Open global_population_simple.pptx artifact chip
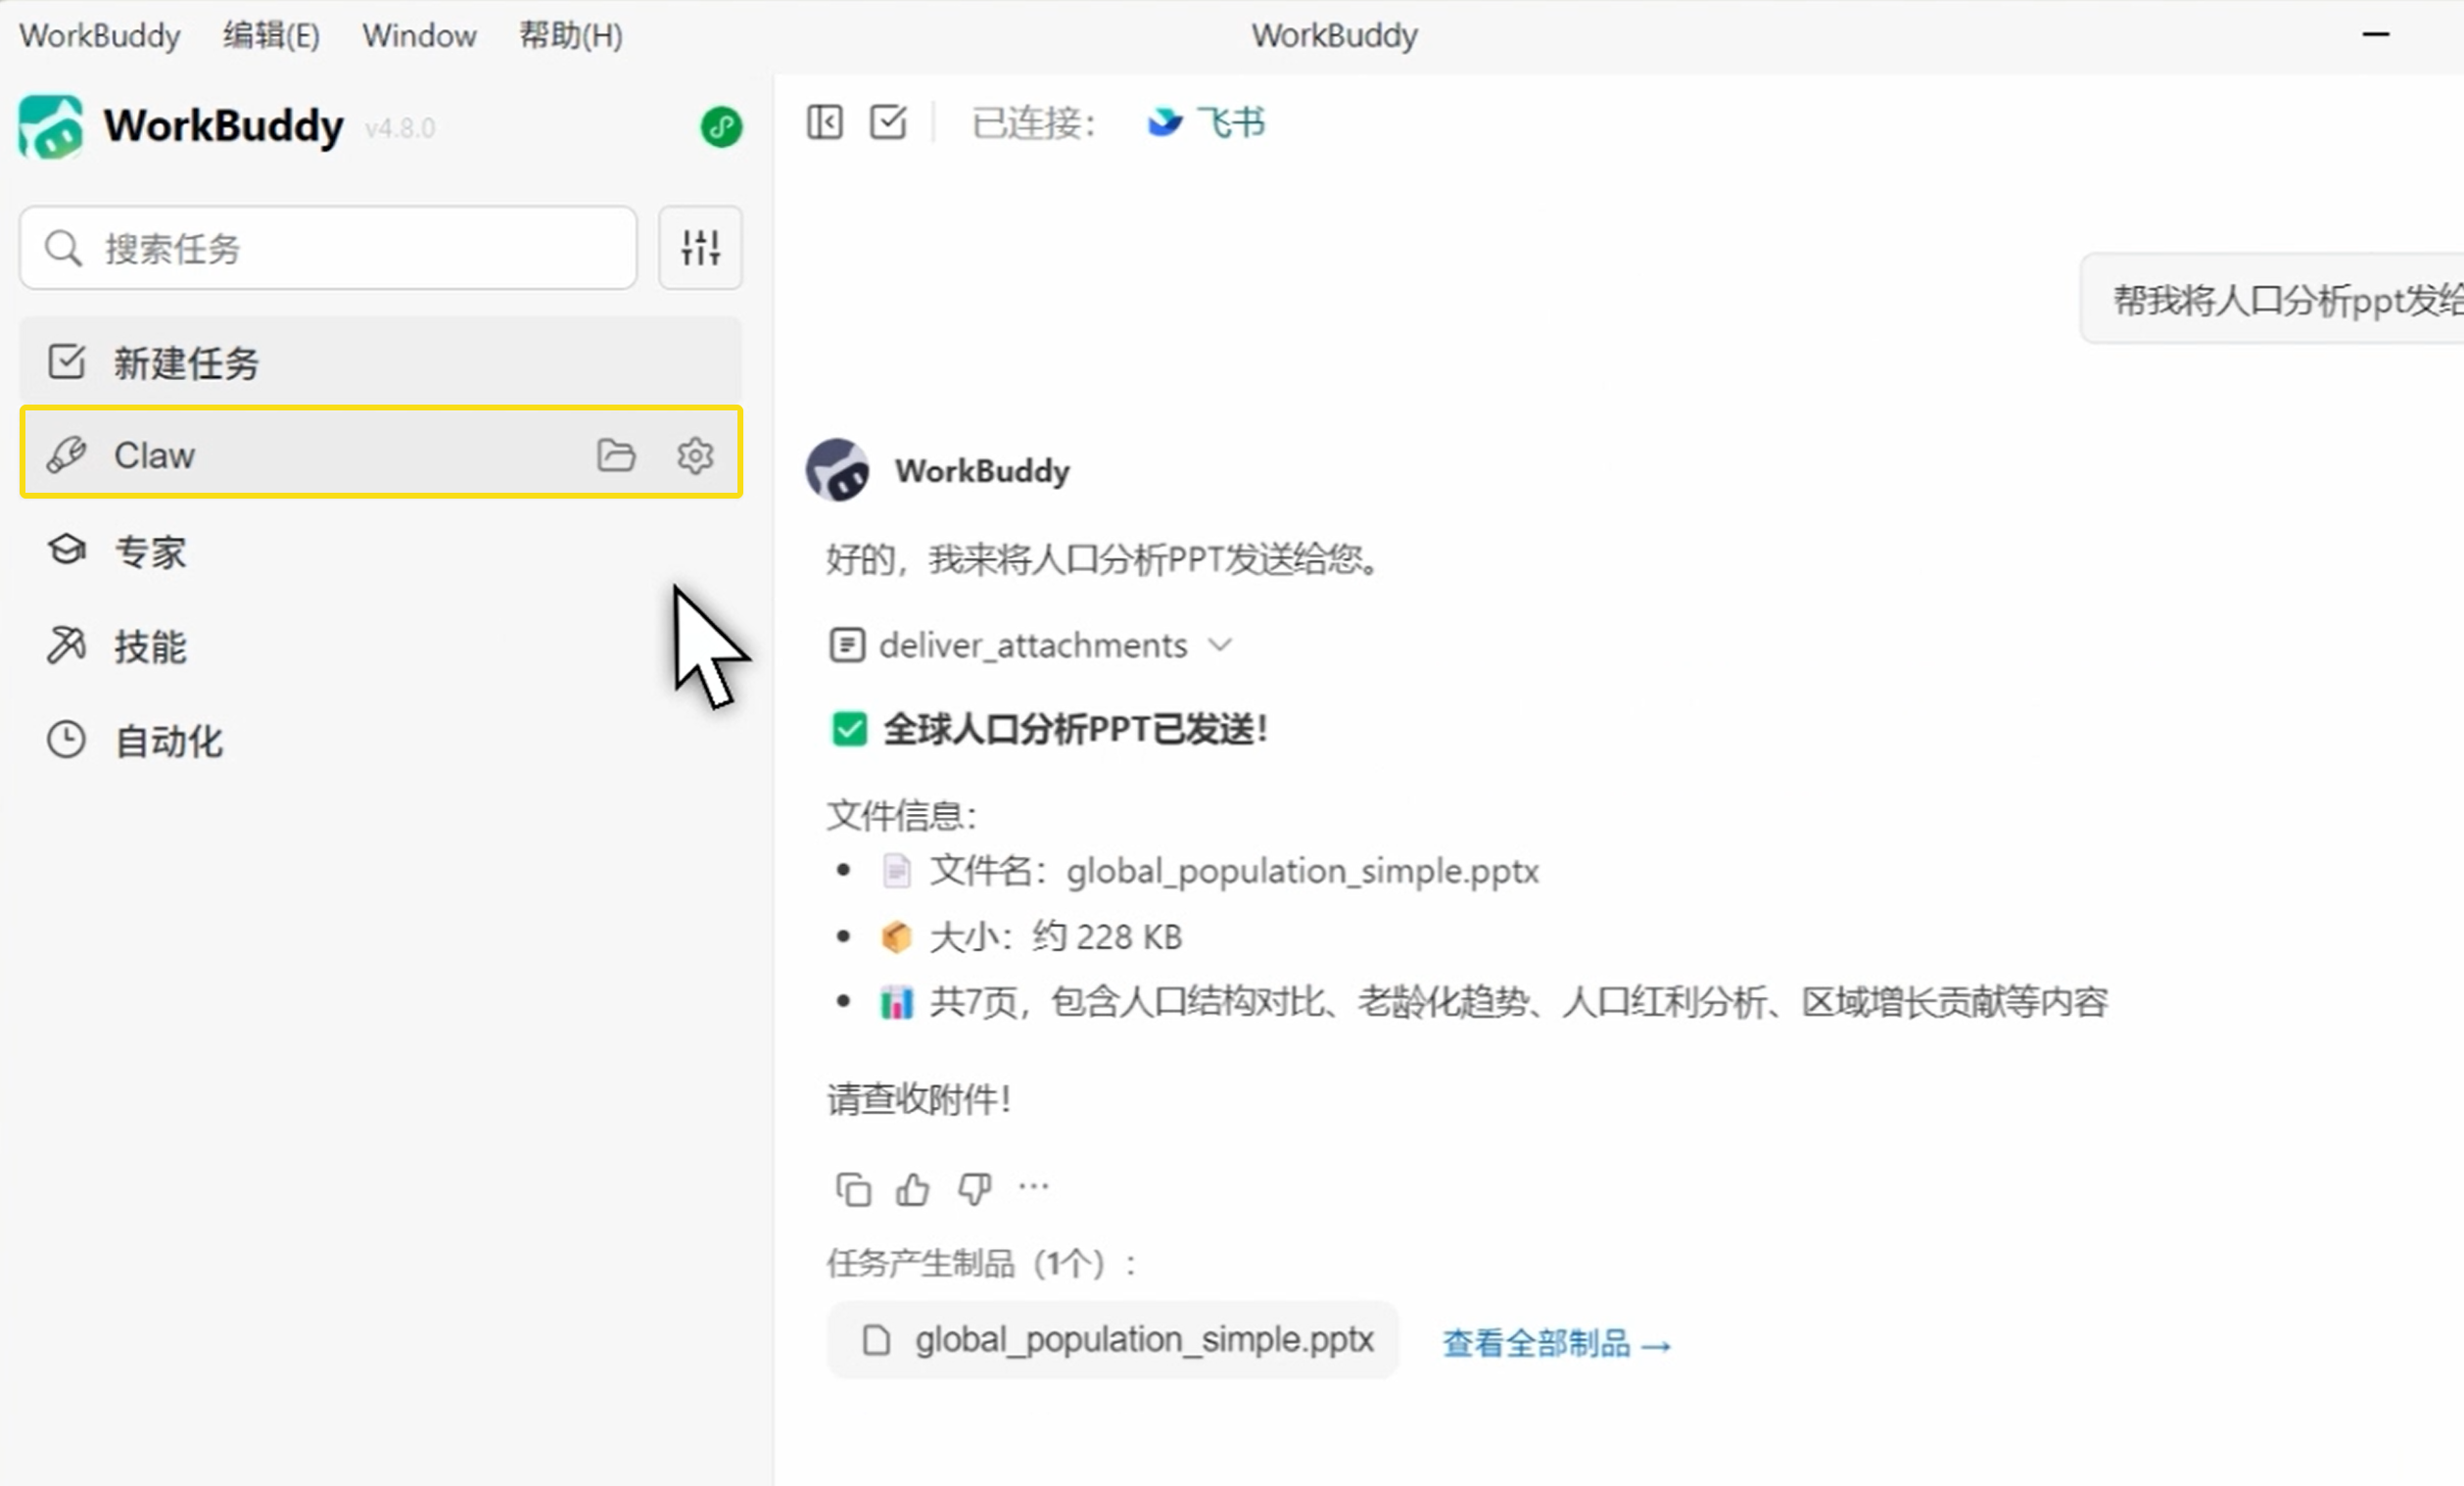This screenshot has height=1486, width=2464. pyautogui.click(x=1113, y=1340)
